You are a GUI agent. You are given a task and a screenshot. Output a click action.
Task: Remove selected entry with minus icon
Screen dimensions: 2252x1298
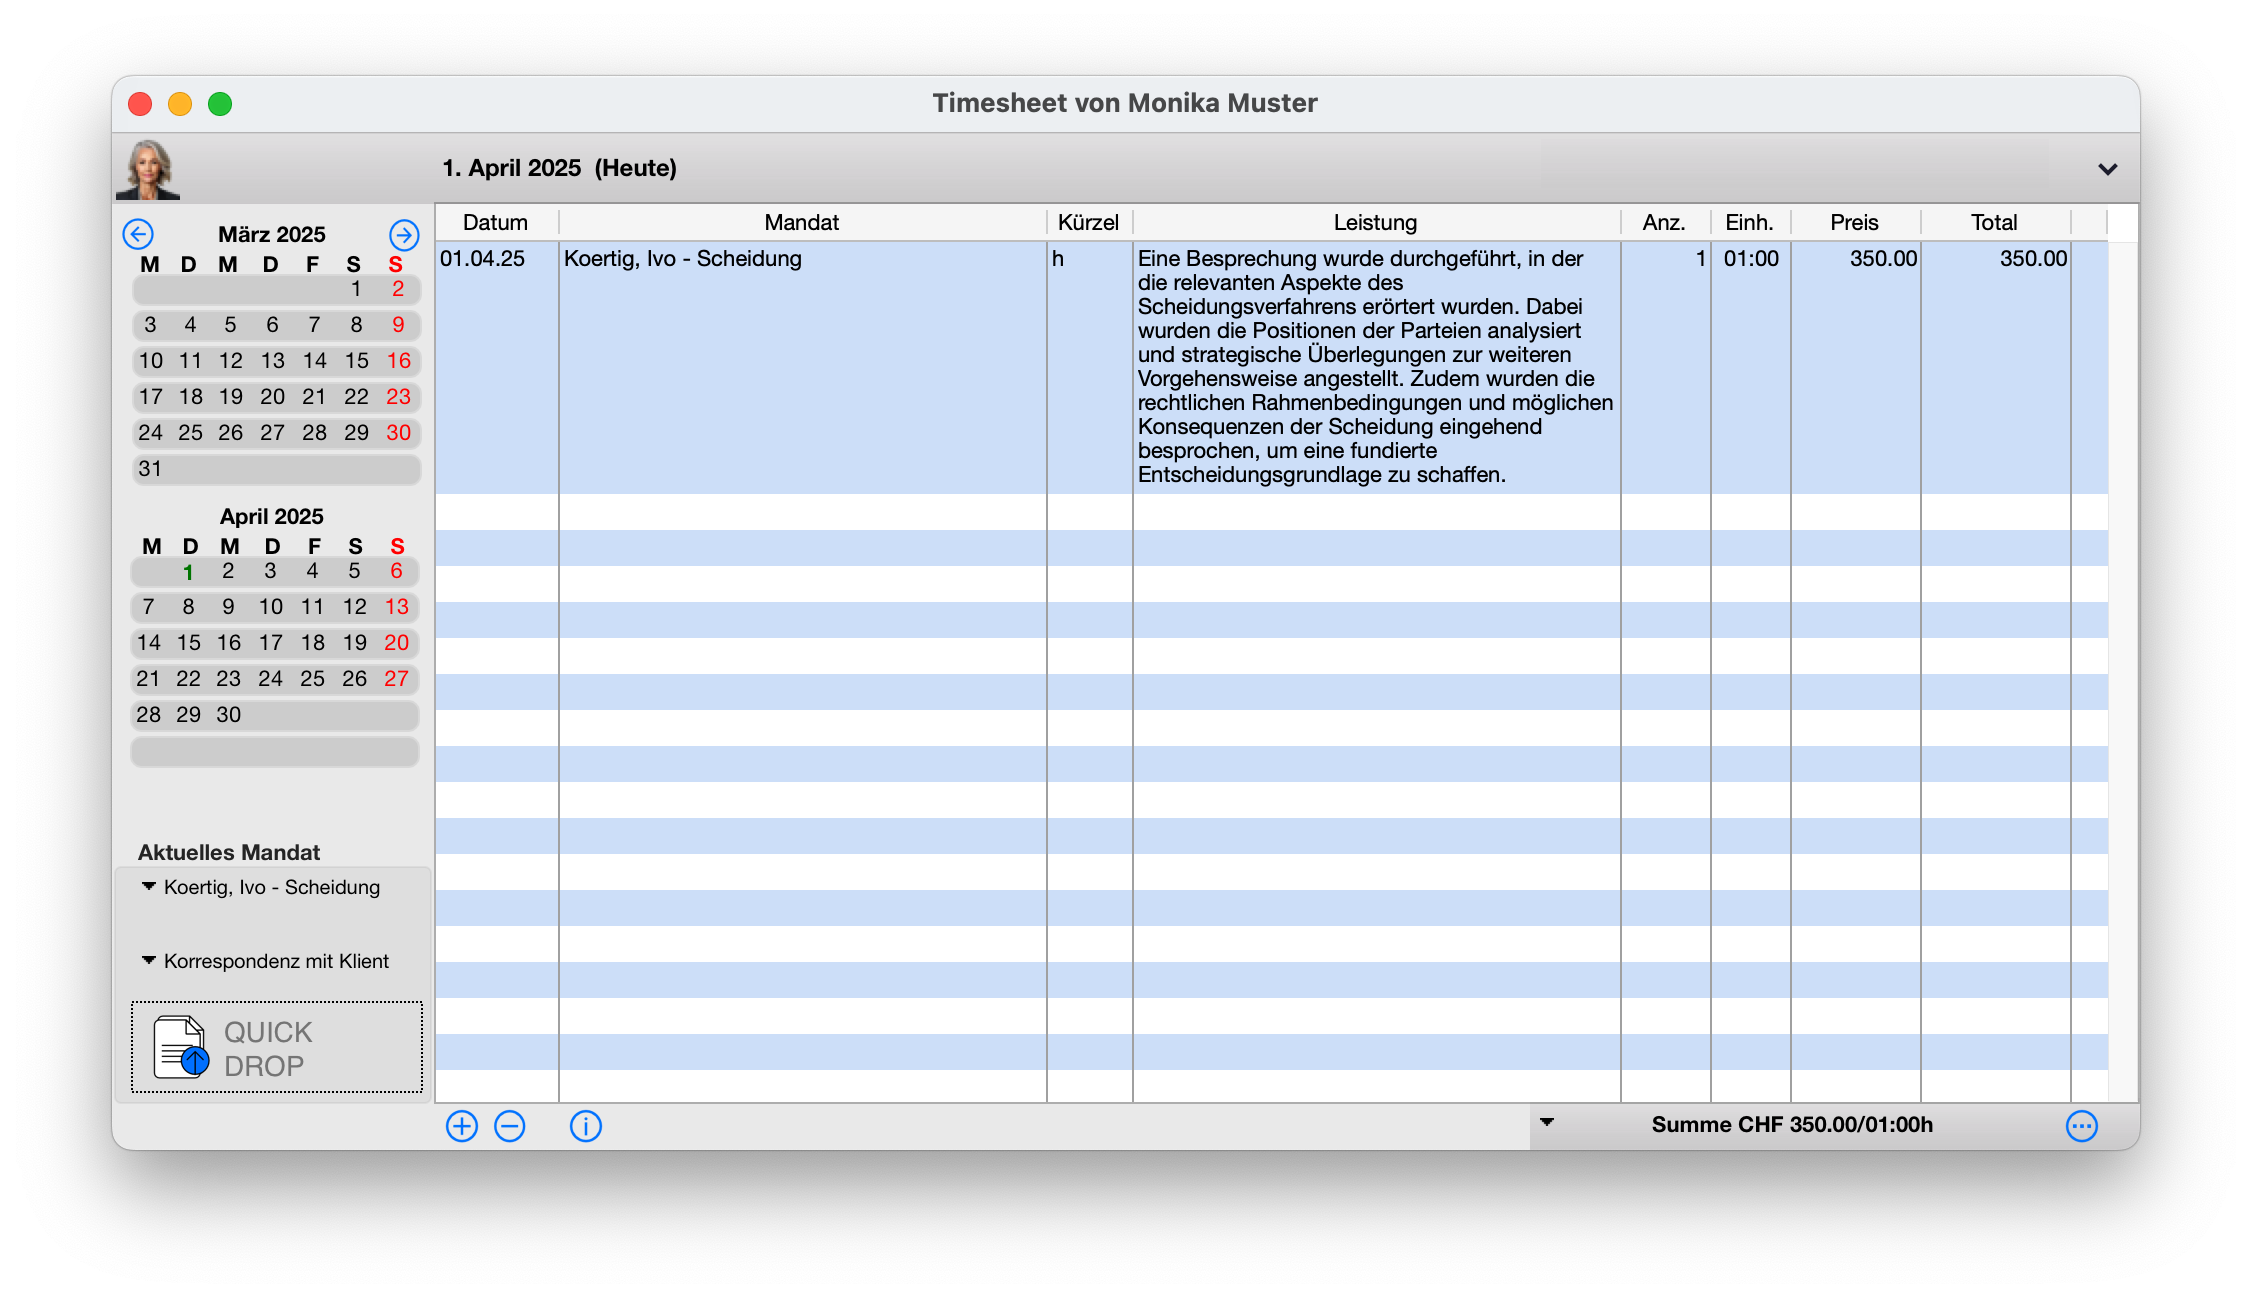click(x=510, y=1126)
